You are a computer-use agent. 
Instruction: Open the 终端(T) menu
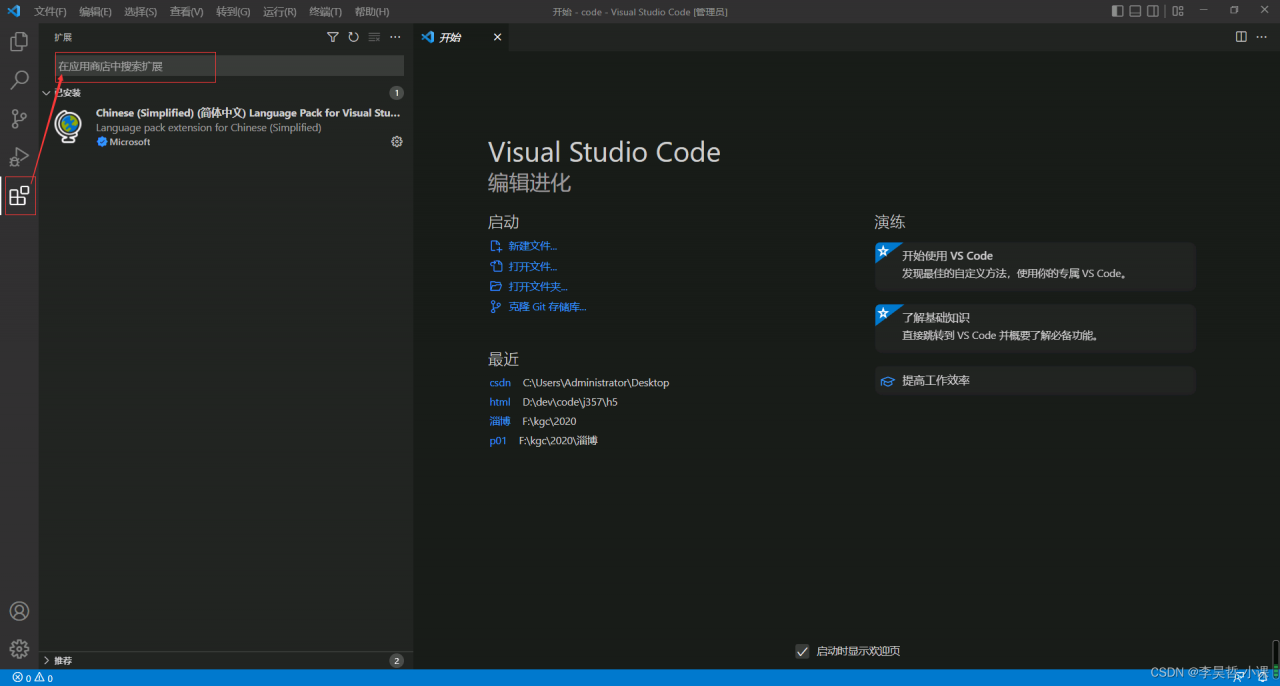click(x=325, y=11)
